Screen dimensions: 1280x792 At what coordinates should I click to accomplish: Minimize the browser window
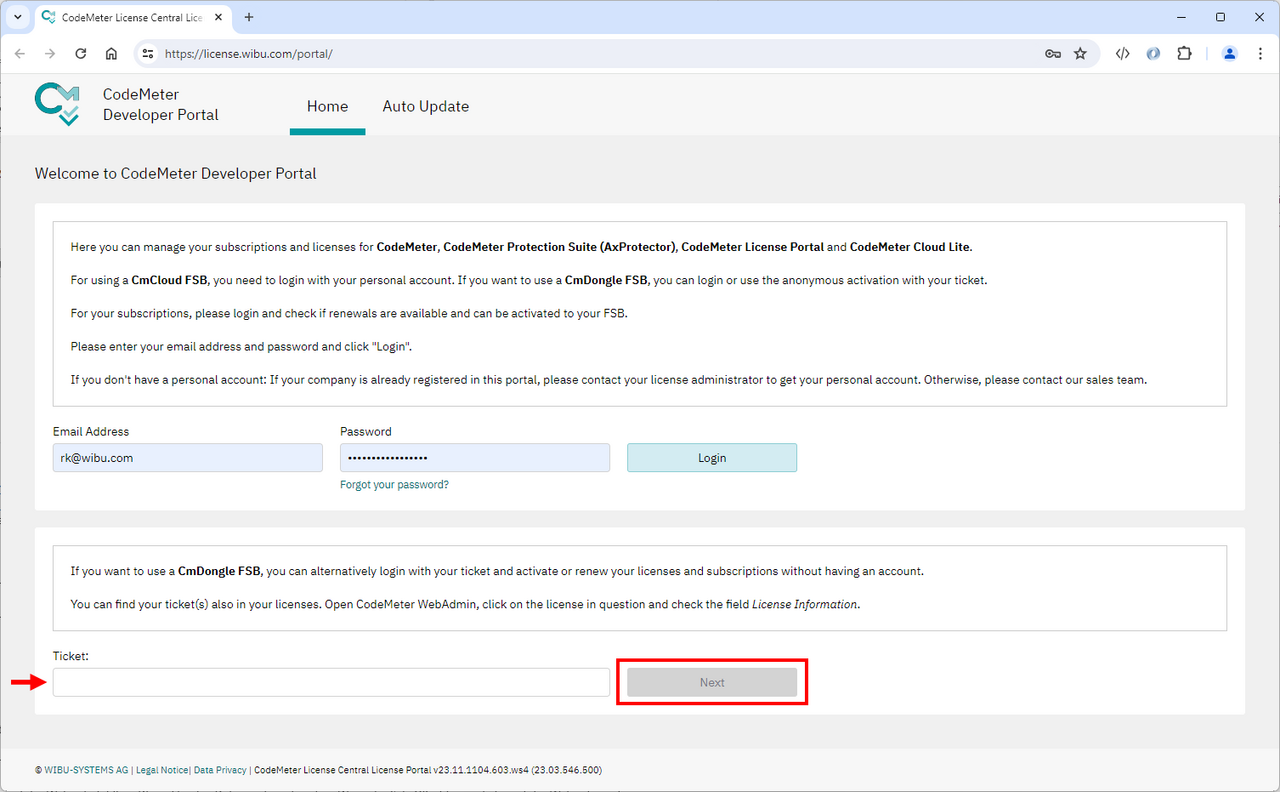click(x=1181, y=17)
